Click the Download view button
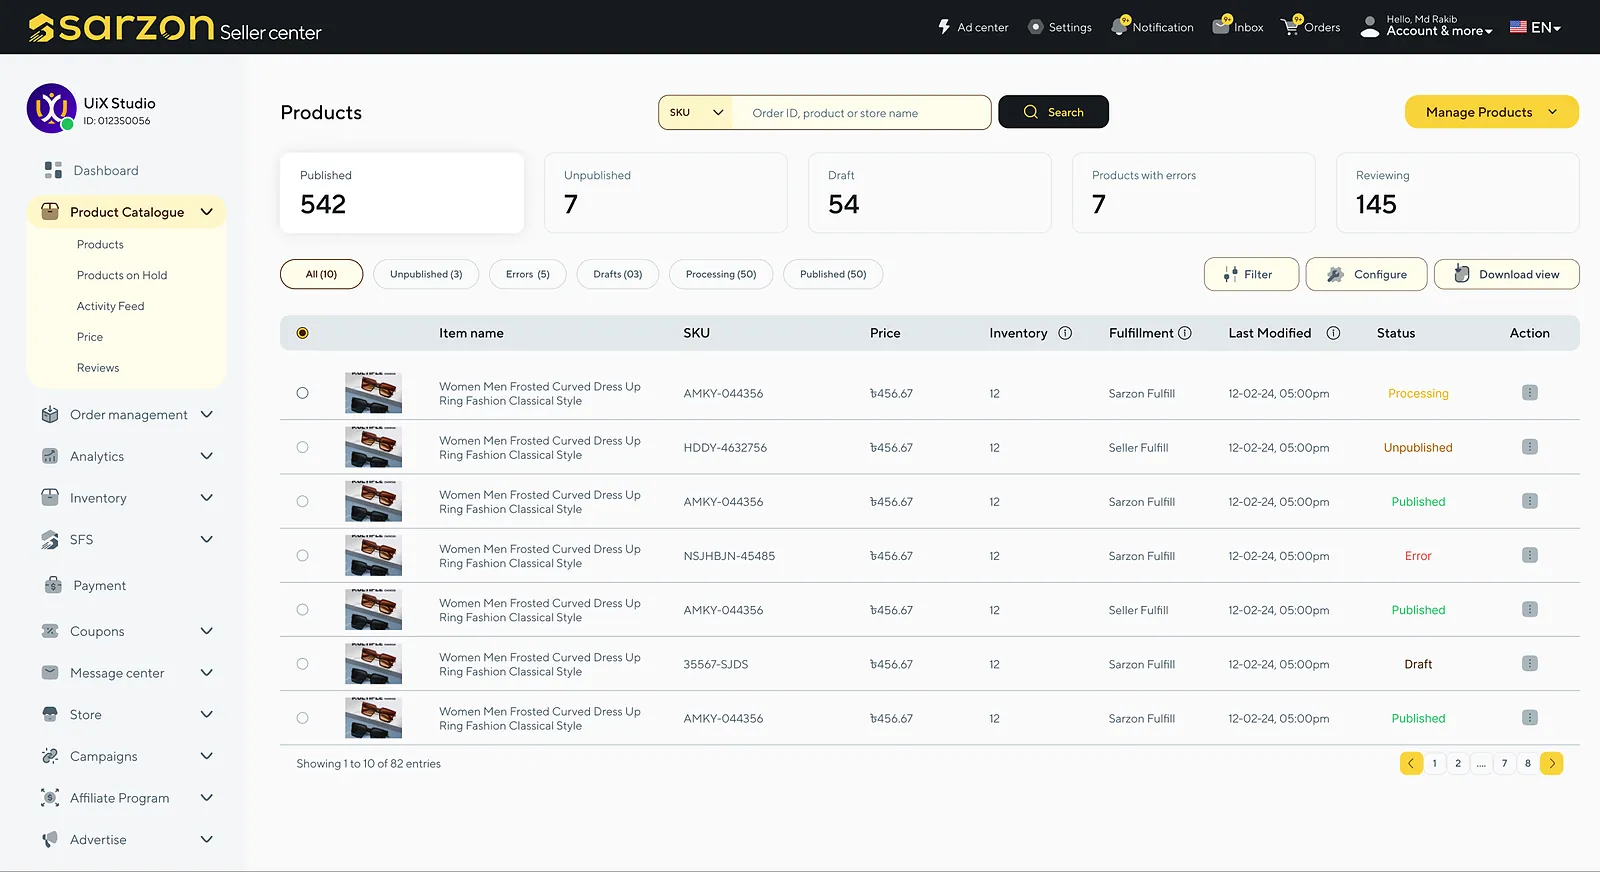 tap(1506, 274)
